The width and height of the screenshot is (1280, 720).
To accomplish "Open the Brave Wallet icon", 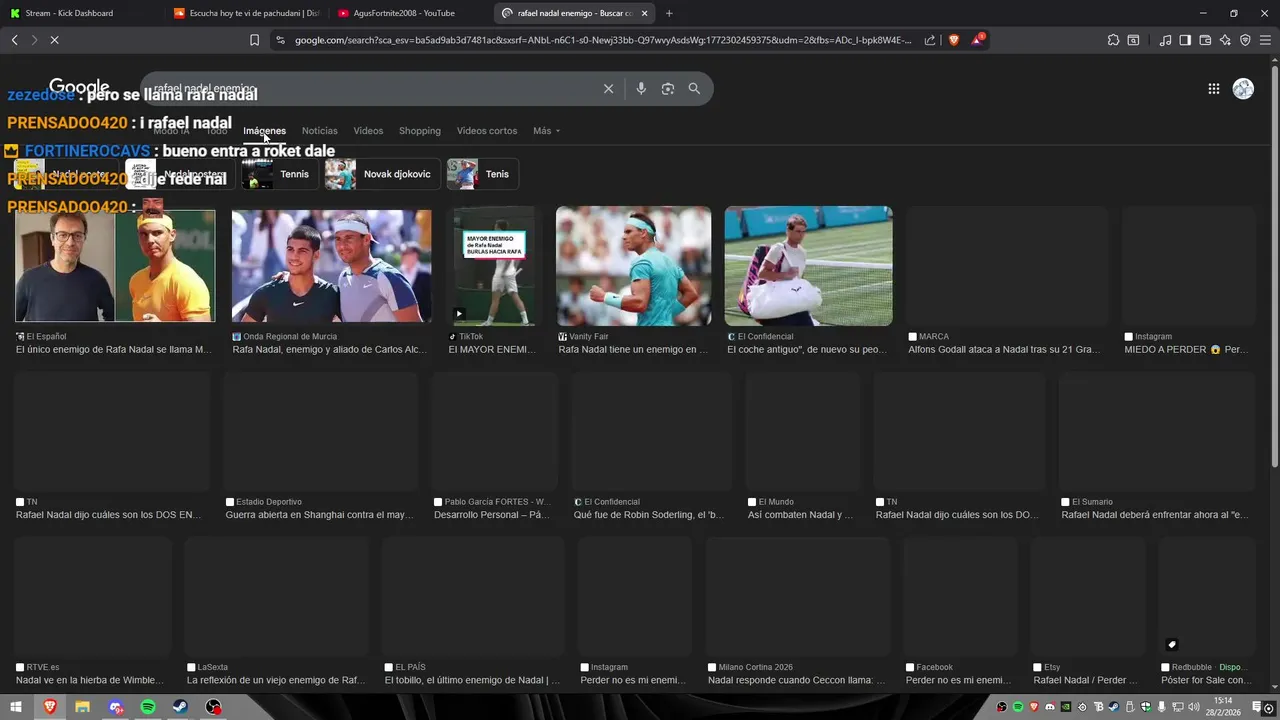I will [1205, 40].
